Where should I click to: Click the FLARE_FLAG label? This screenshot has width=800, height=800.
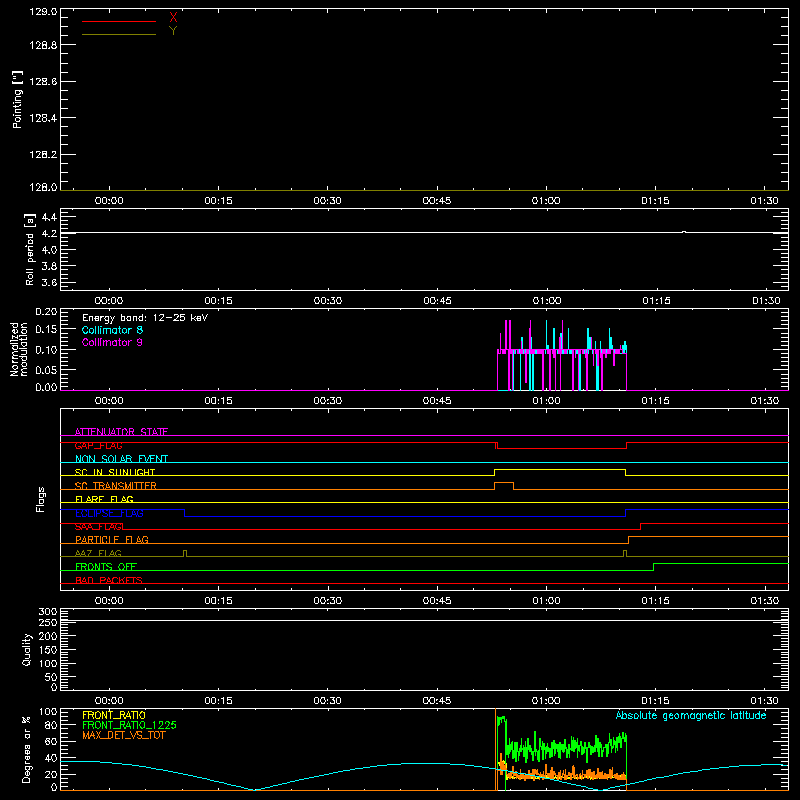[x=104, y=499]
